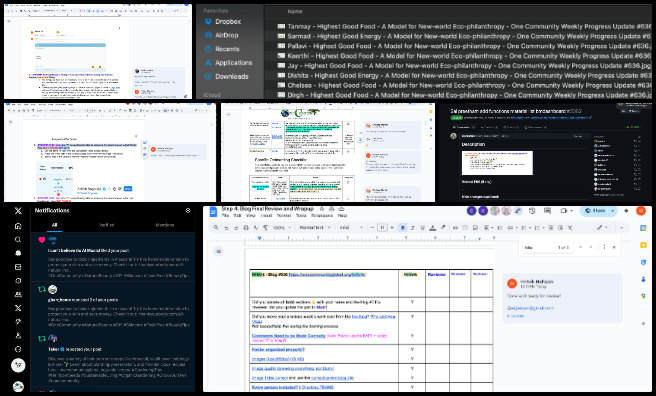Image resolution: width=656 pixels, height=396 pixels.
Task: Open Google Calendar in Docs side panel
Action: 643,228
